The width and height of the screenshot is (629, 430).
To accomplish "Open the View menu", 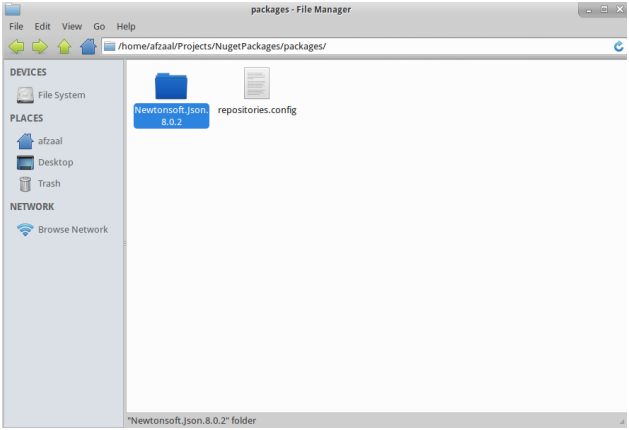I will tap(72, 26).
